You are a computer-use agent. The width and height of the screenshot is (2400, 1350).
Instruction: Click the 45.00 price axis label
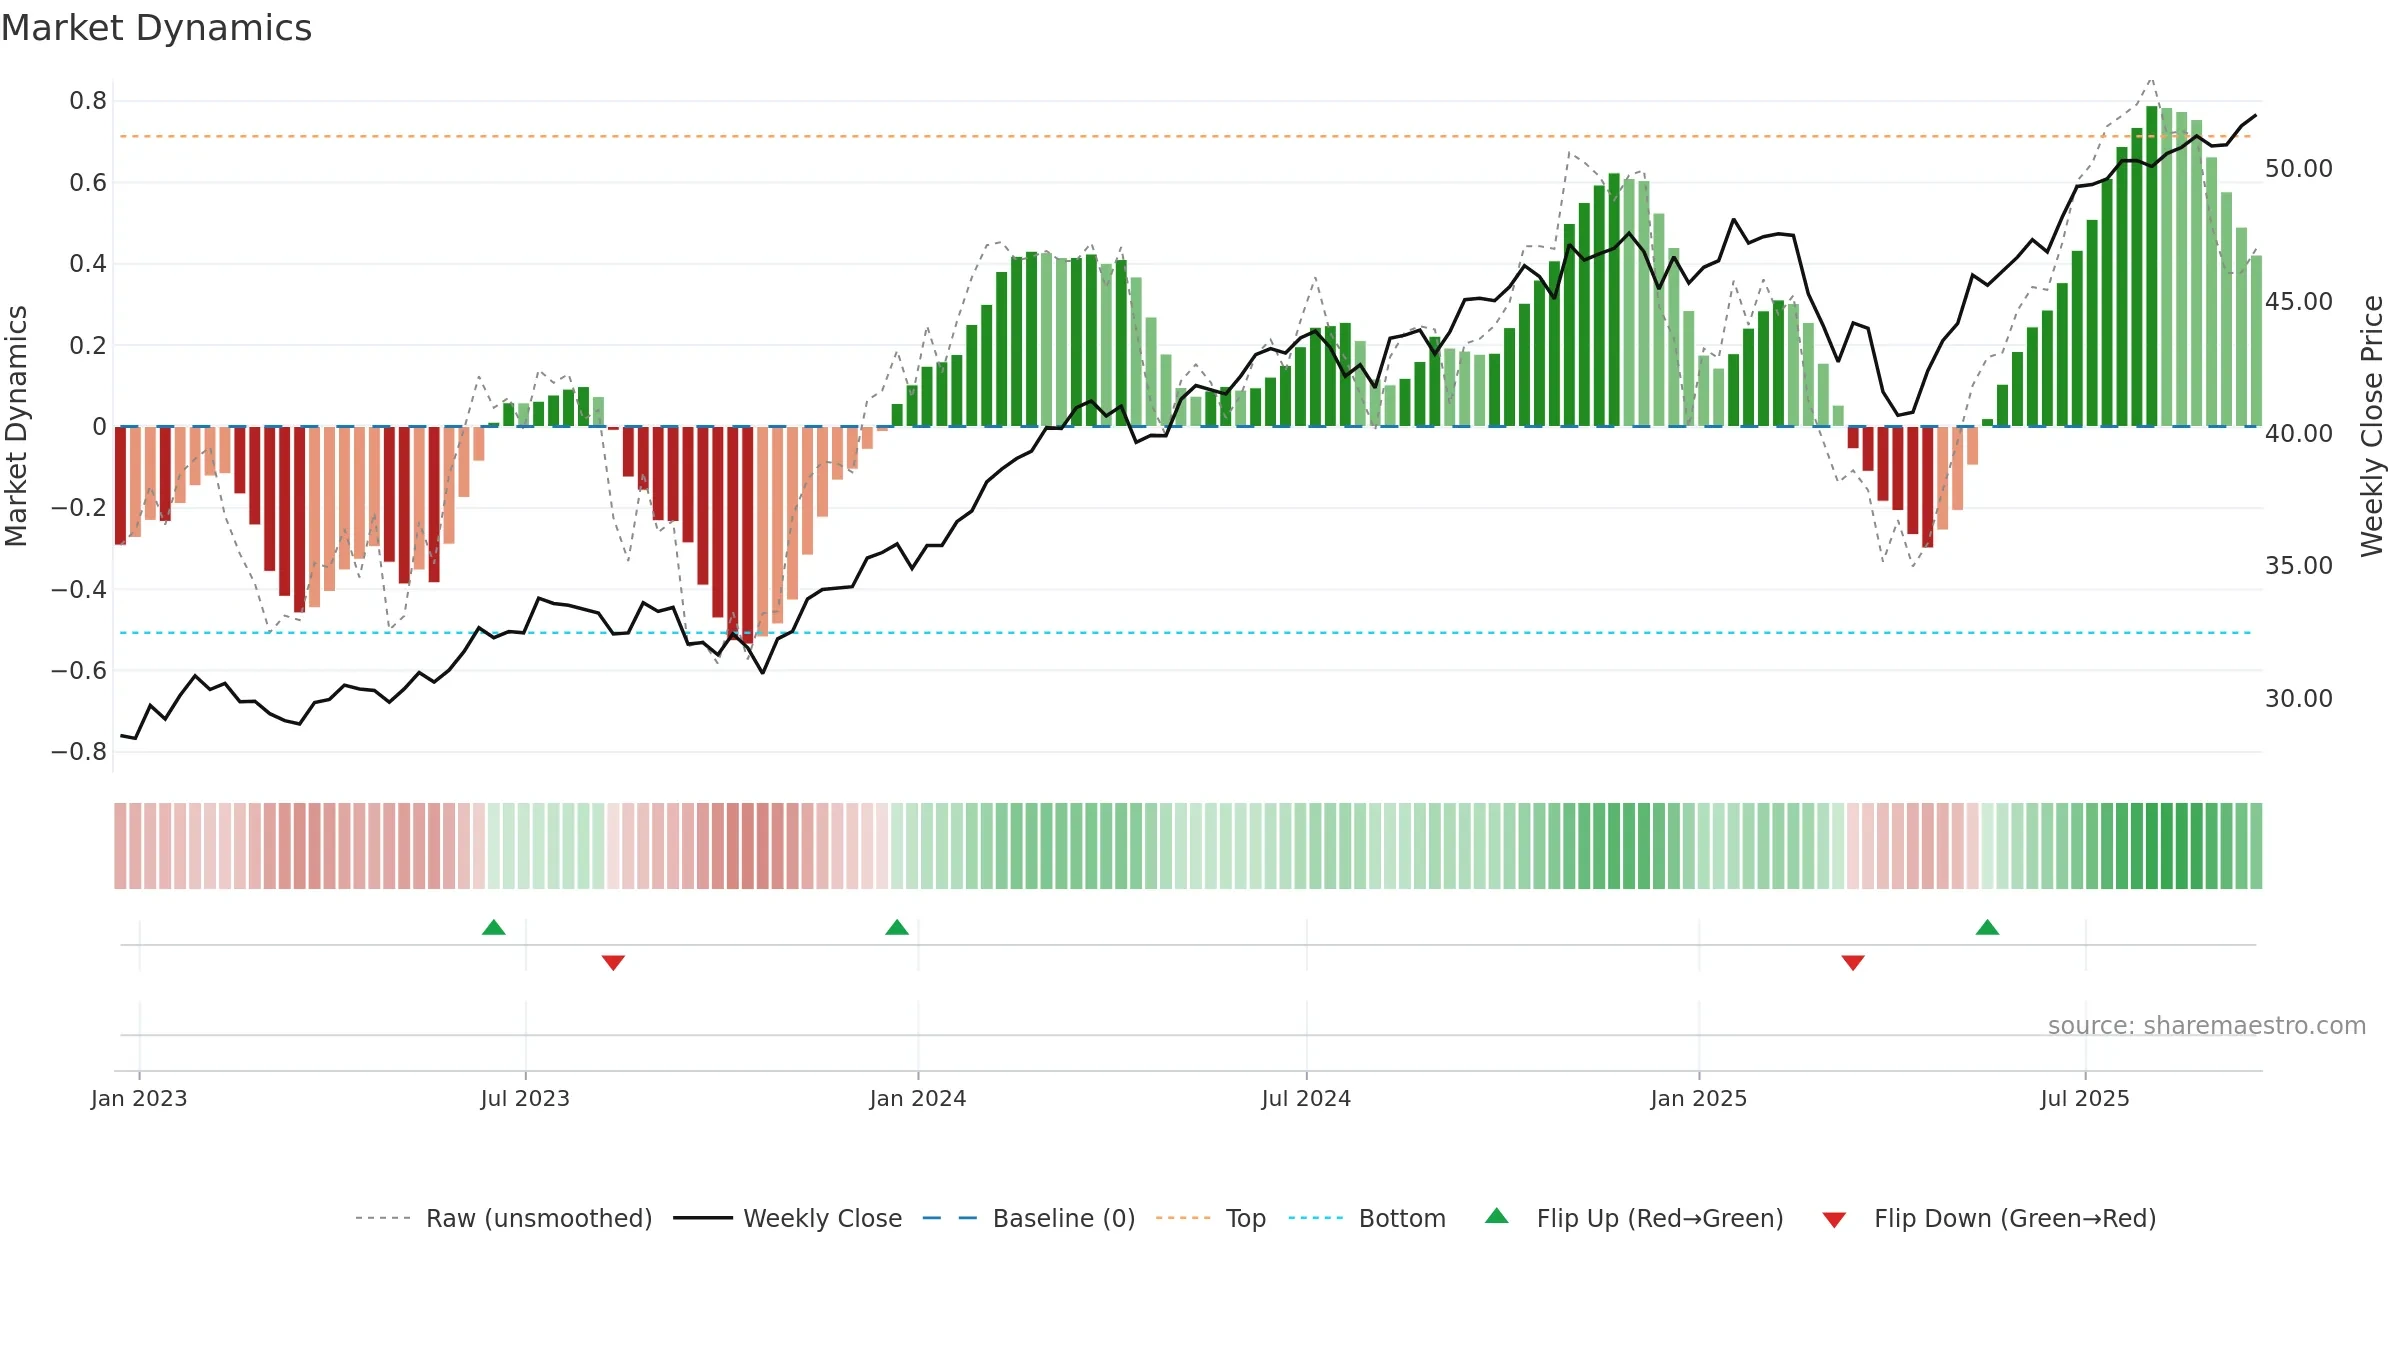(x=2299, y=301)
